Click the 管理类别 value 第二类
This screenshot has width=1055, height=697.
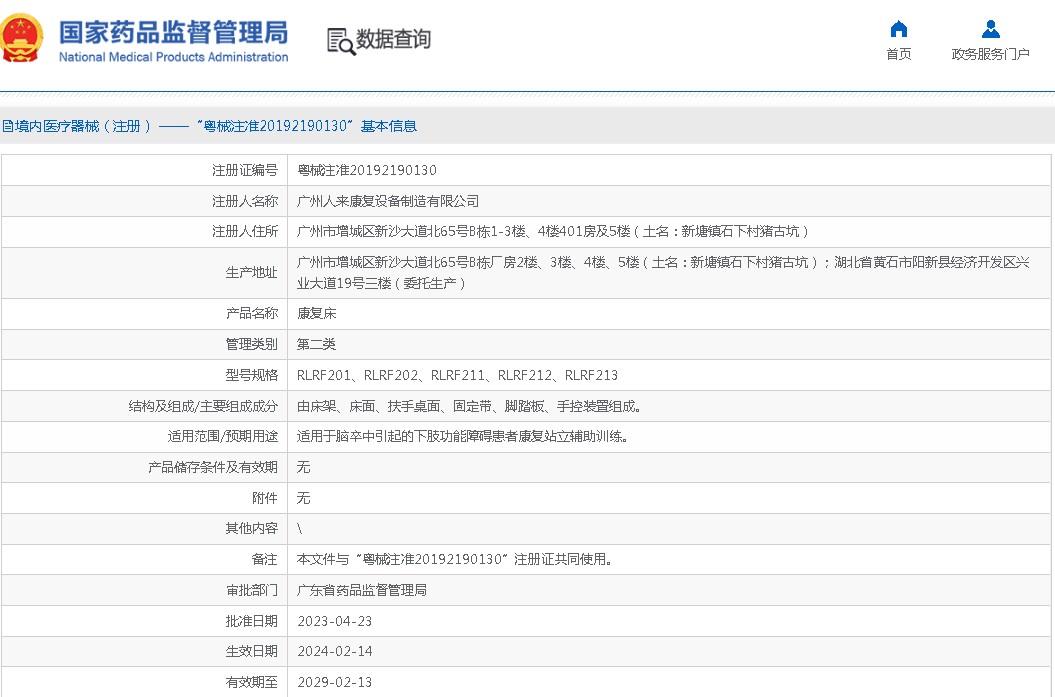pyautogui.click(x=316, y=344)
